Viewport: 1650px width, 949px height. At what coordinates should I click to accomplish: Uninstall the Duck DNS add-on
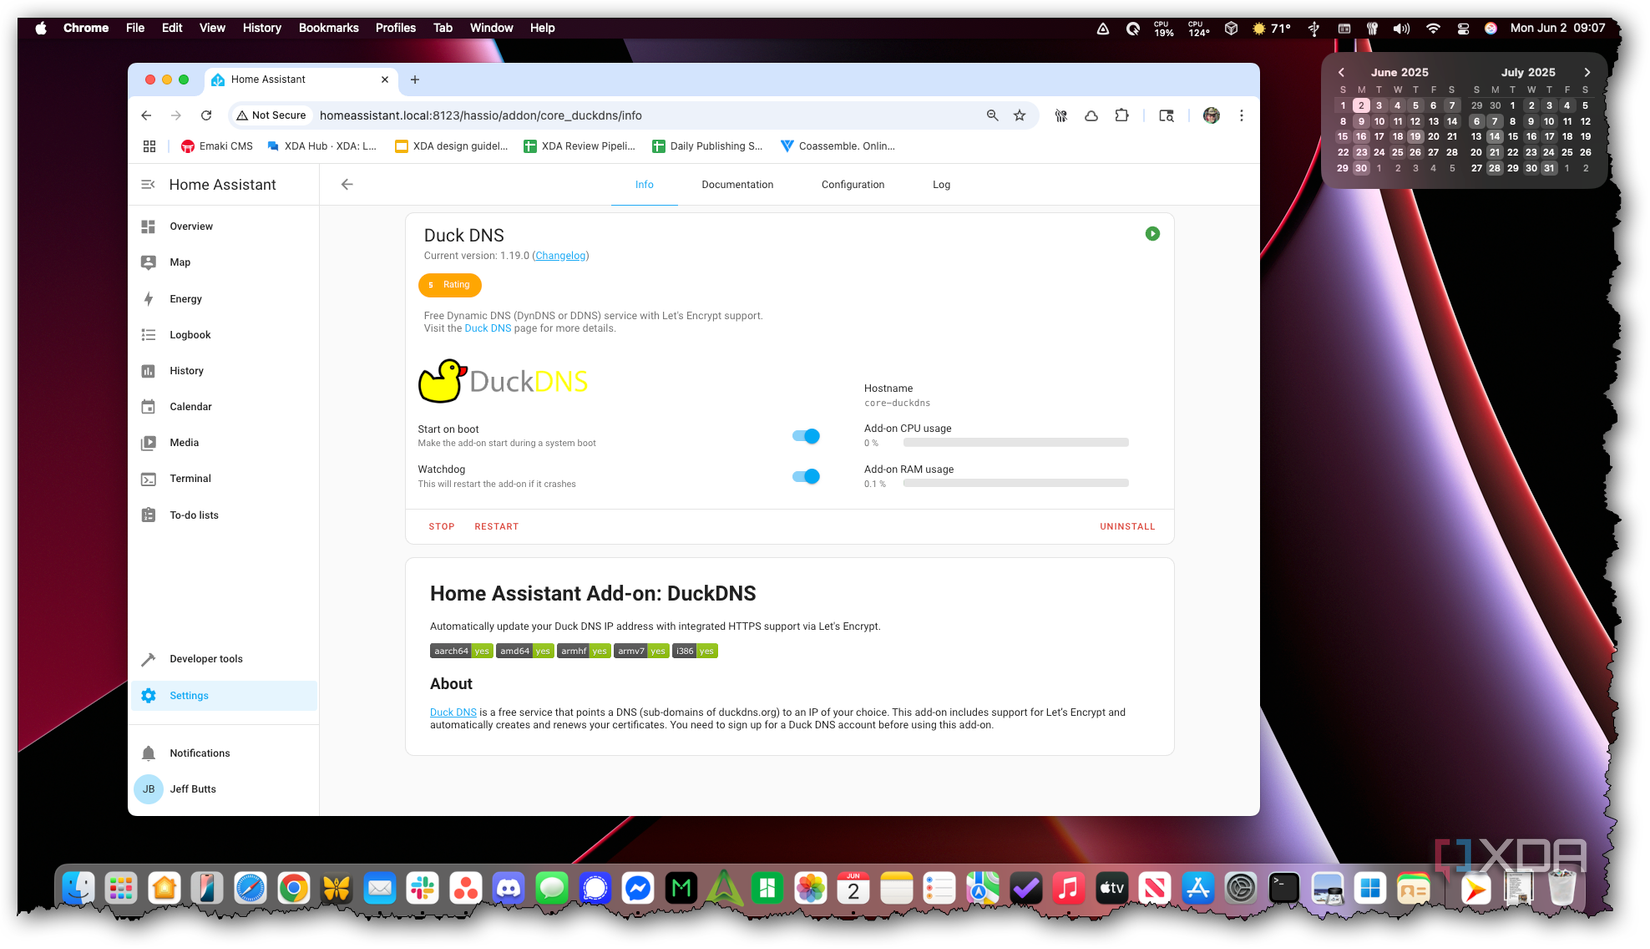point(1127,527)
